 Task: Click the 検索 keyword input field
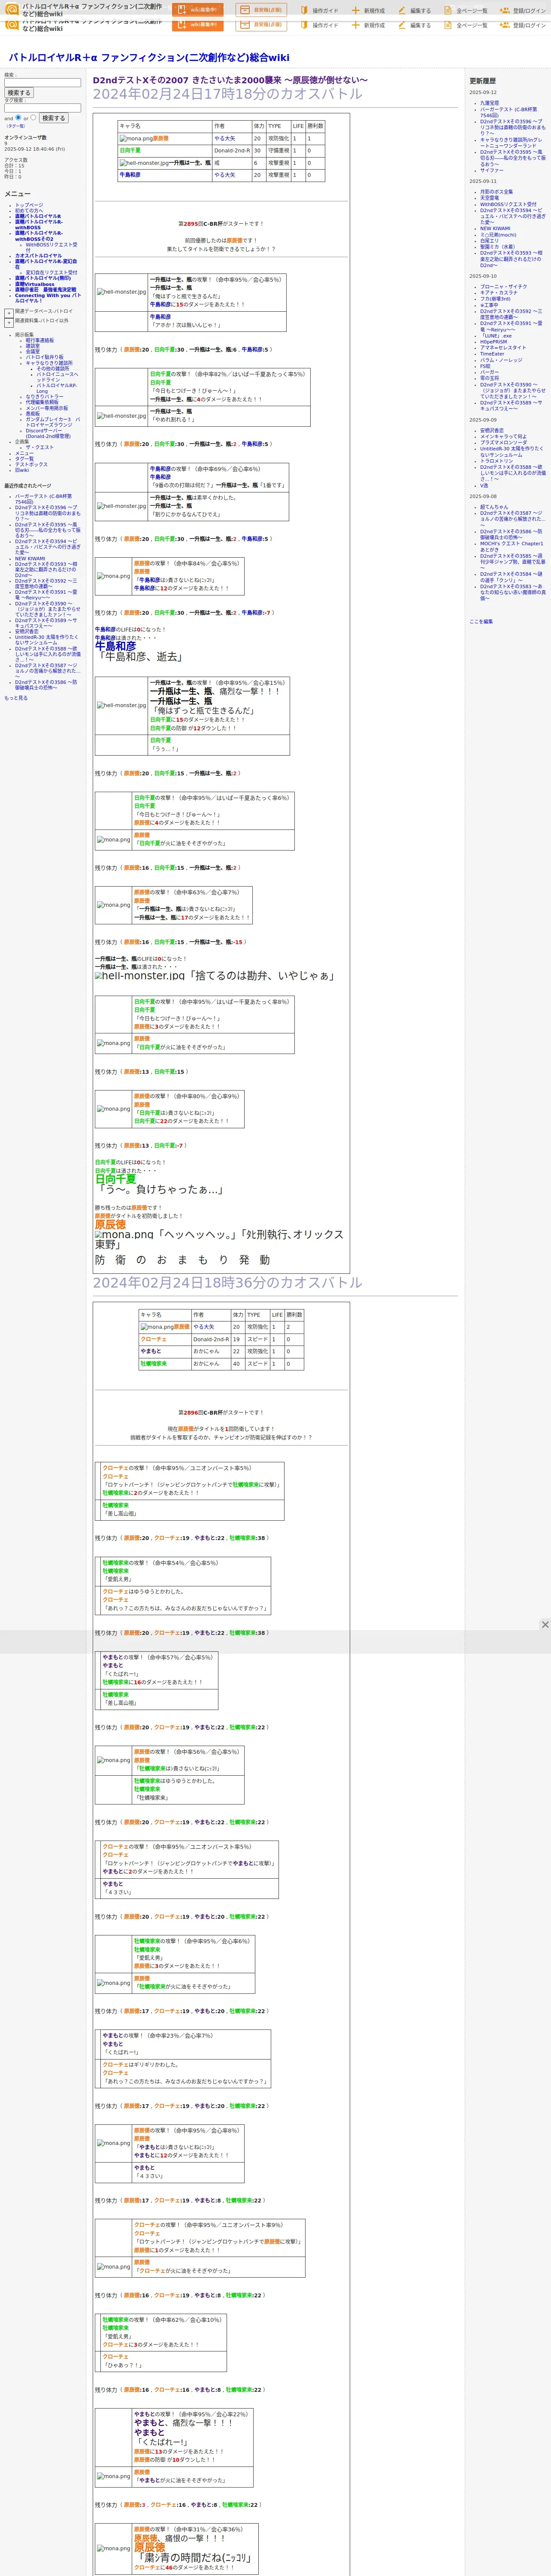coord(42,83)
